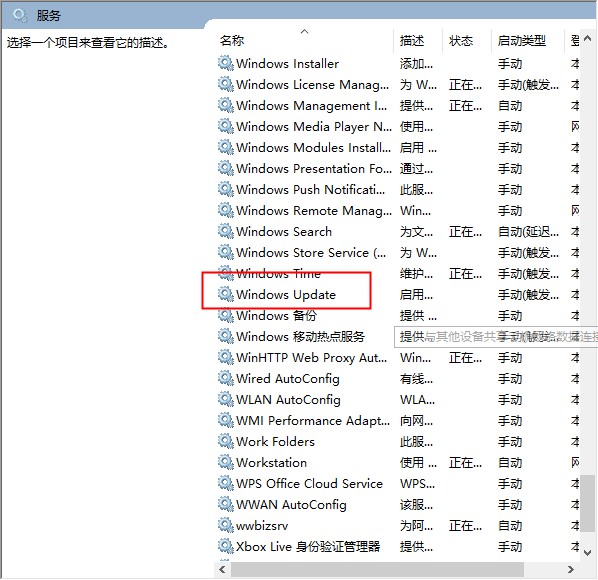
Task: Select the Xbox Live 身份验证管理器 name
Action: tap(308, 547)
